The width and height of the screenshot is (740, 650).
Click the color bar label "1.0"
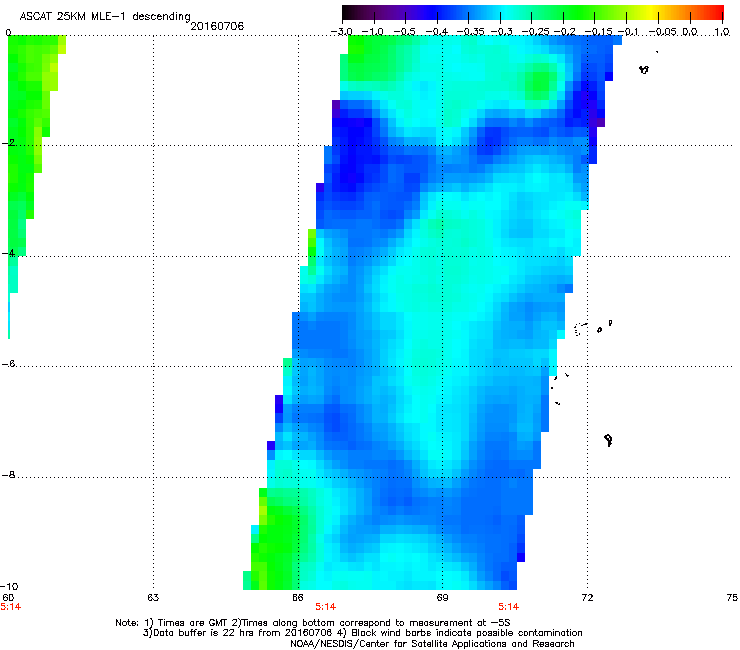[x=722, y=32]
